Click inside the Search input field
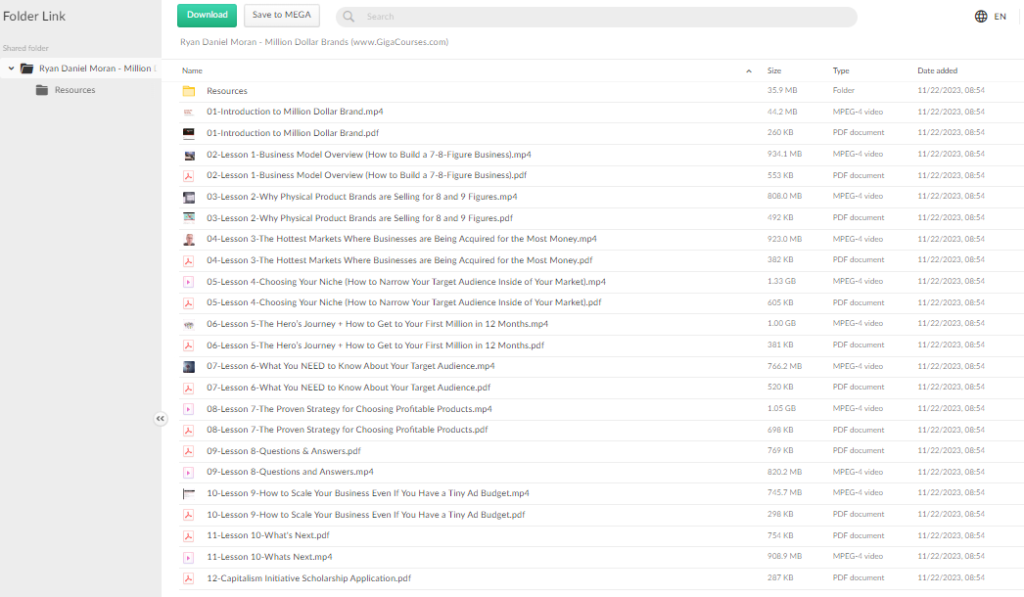Image resolution: width=1024 pixels, height=597 pixels. (x=600, y=17)
